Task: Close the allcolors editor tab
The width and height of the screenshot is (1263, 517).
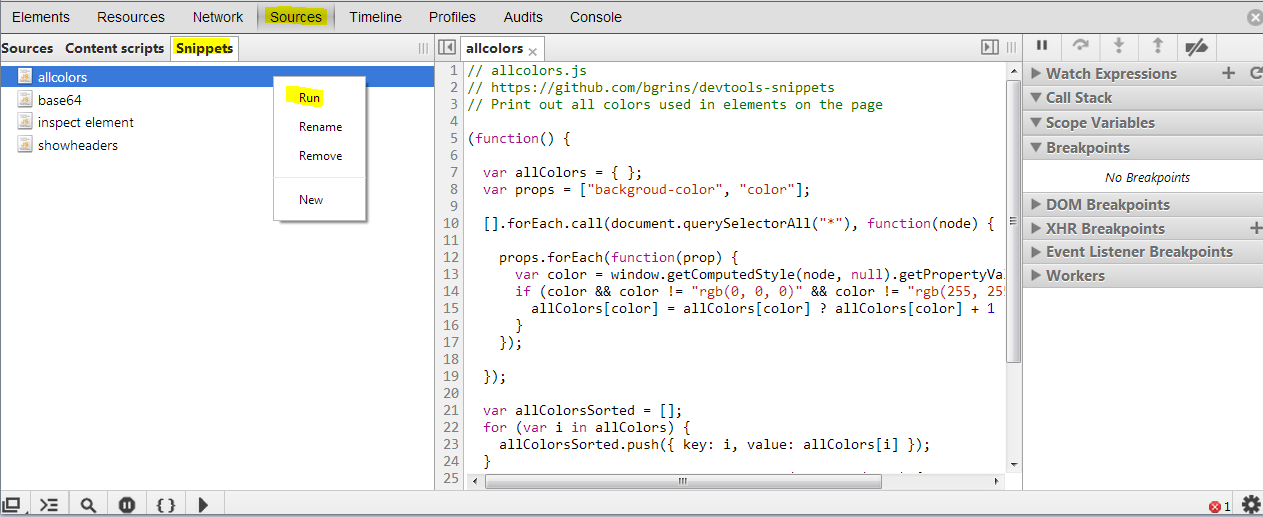Action: click(533, 51)
